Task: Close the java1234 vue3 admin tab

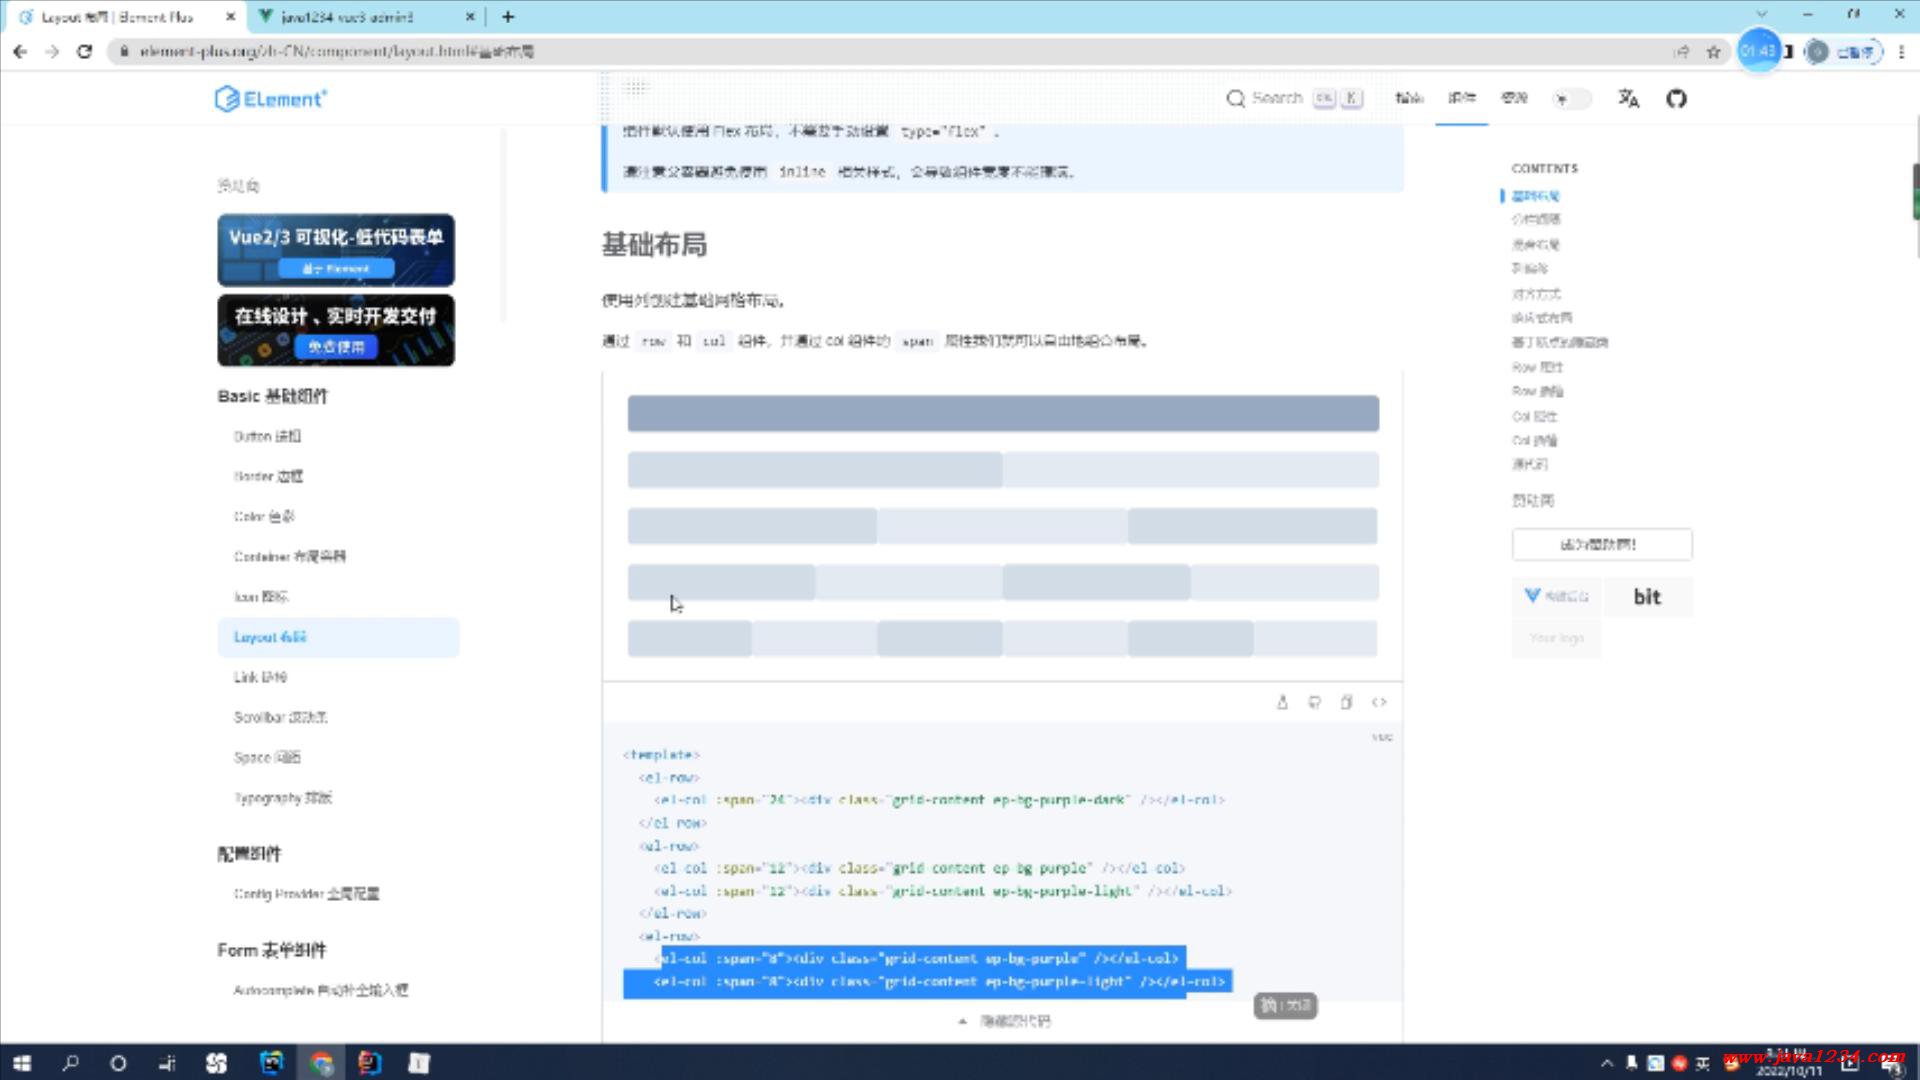Action: point(469,17)
